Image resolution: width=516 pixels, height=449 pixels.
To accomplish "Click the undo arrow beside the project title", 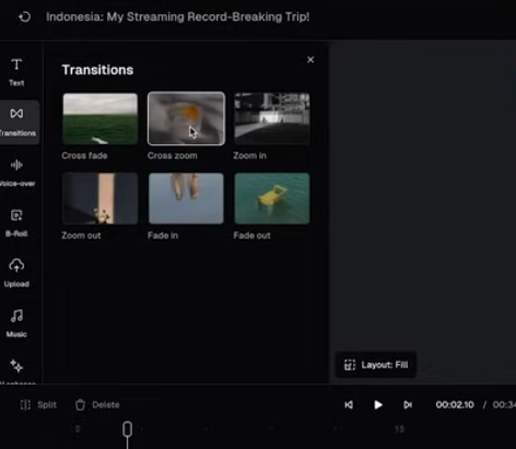I will point(25,17).
